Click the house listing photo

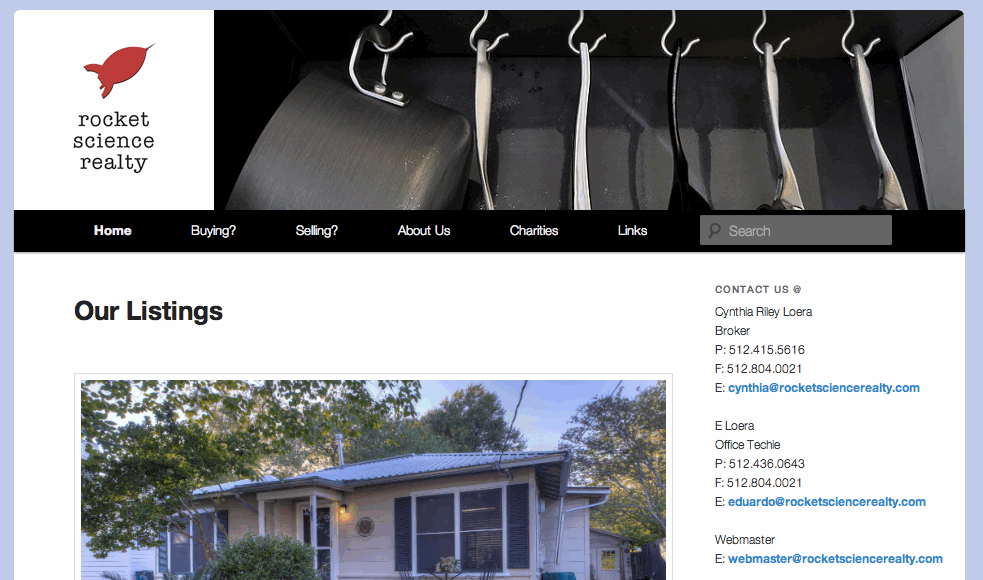(x=374, y=480)
